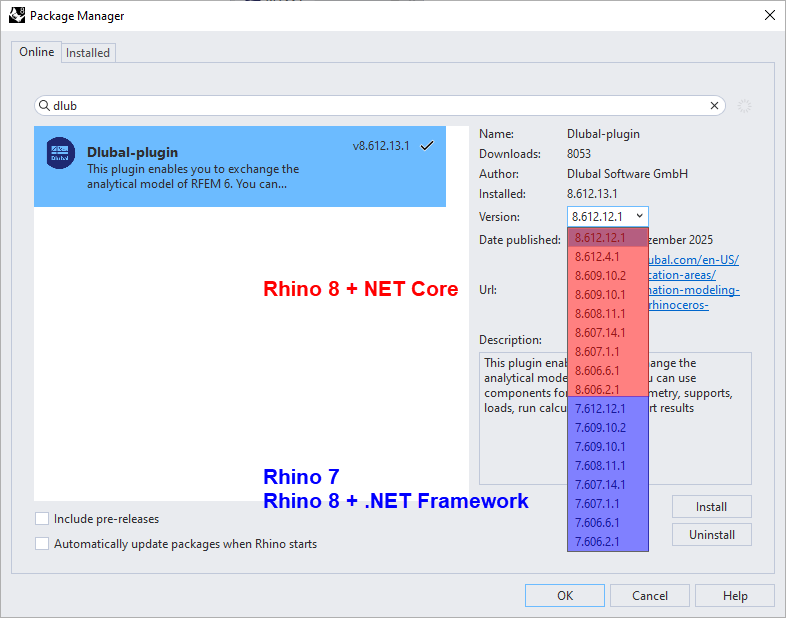Clear the search field with X icon

click(714, 106)
